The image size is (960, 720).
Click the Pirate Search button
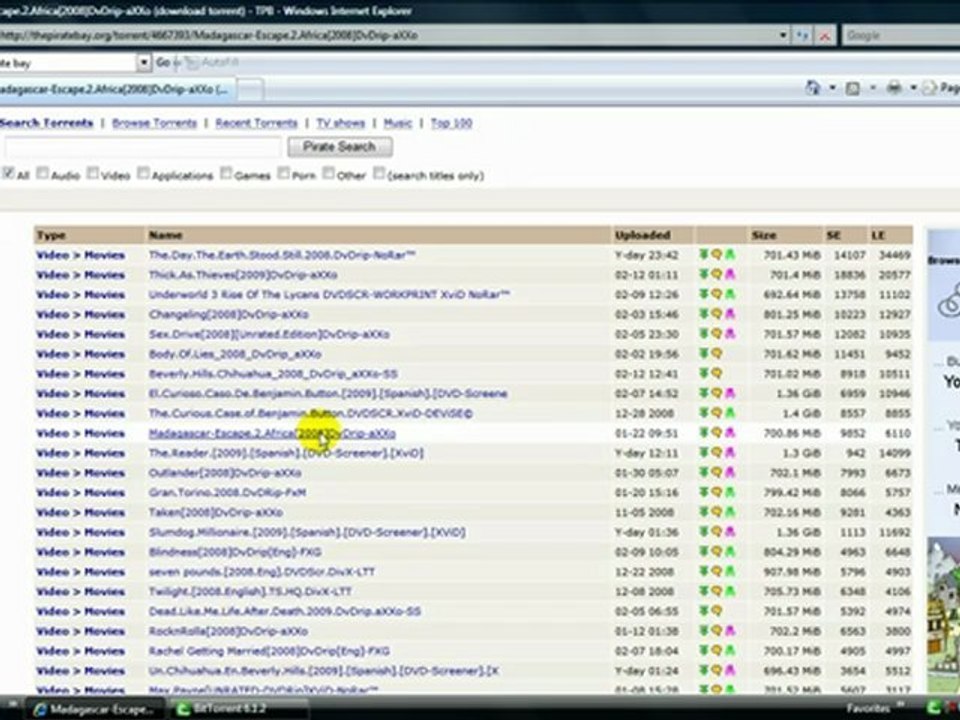[340, 147]
